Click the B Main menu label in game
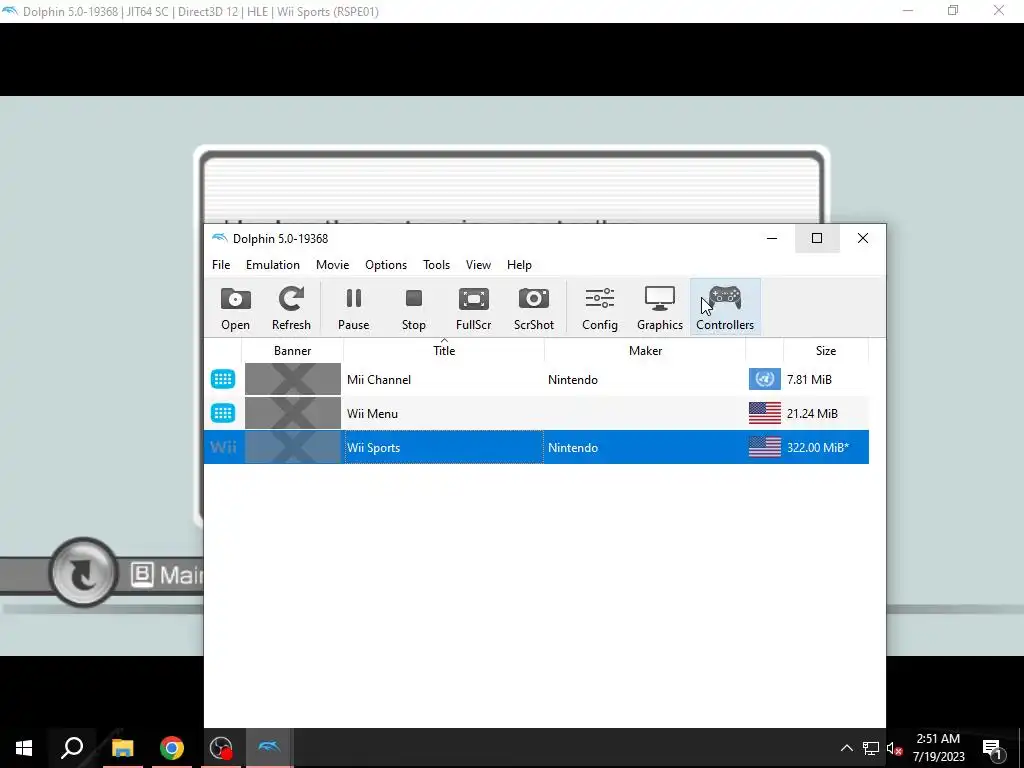 167,575
